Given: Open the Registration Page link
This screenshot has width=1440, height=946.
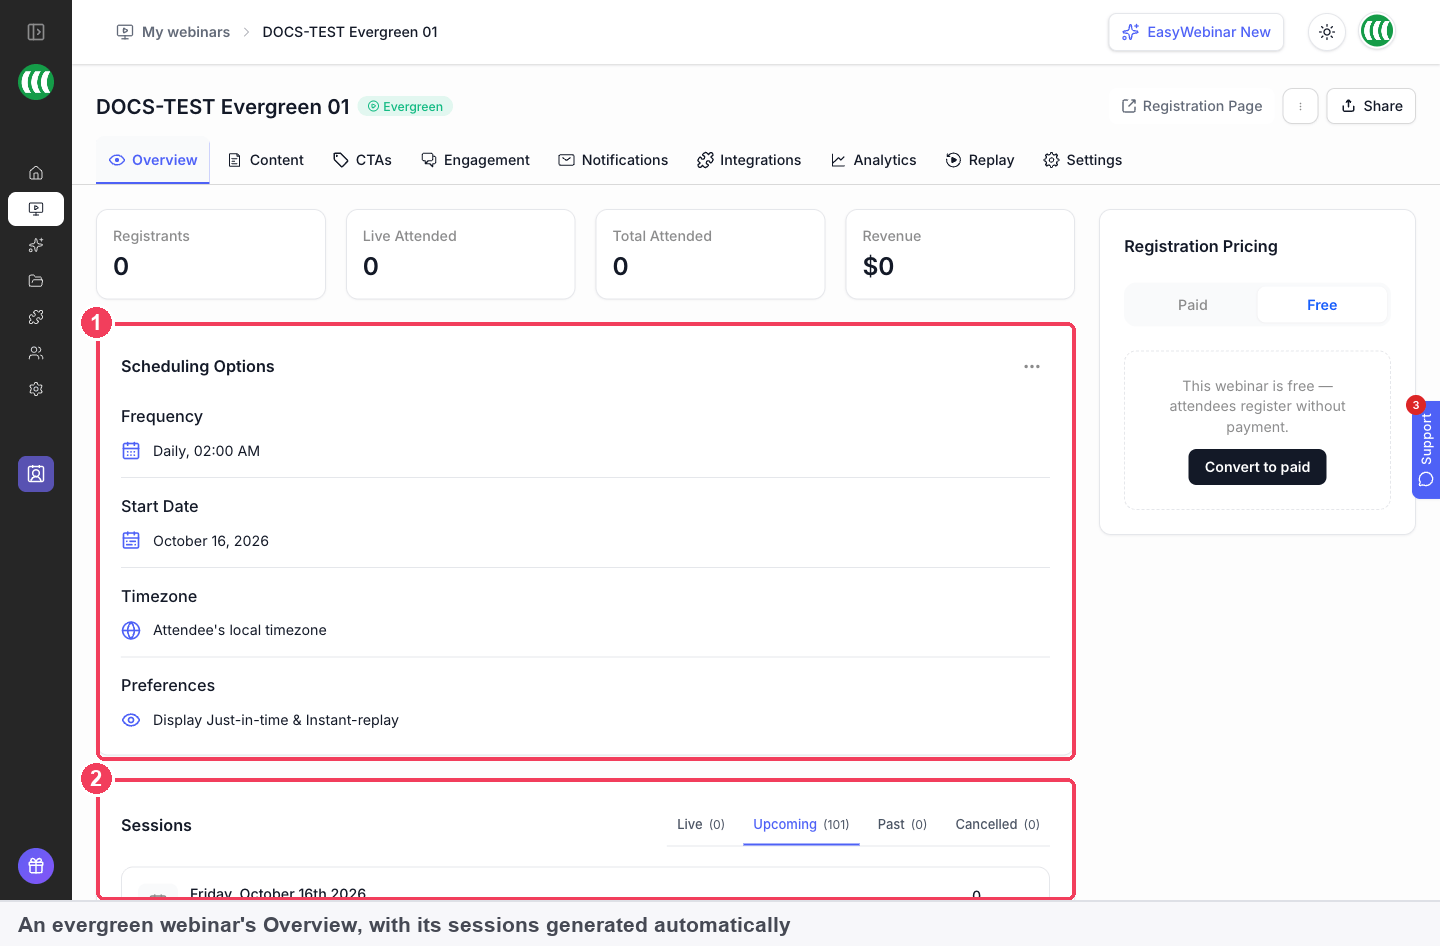Looking at the screenshot, I should [x=1191, y=106].
